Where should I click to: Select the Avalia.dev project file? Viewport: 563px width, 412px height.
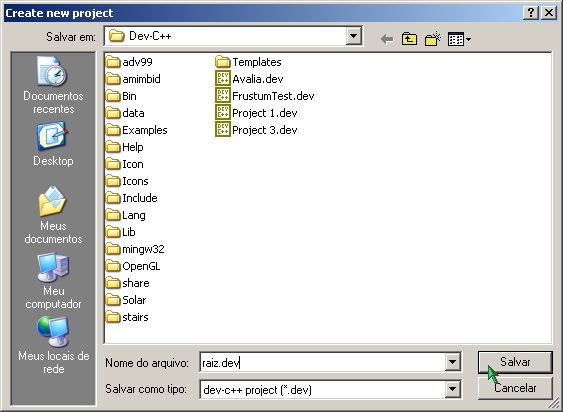point(249,79)
